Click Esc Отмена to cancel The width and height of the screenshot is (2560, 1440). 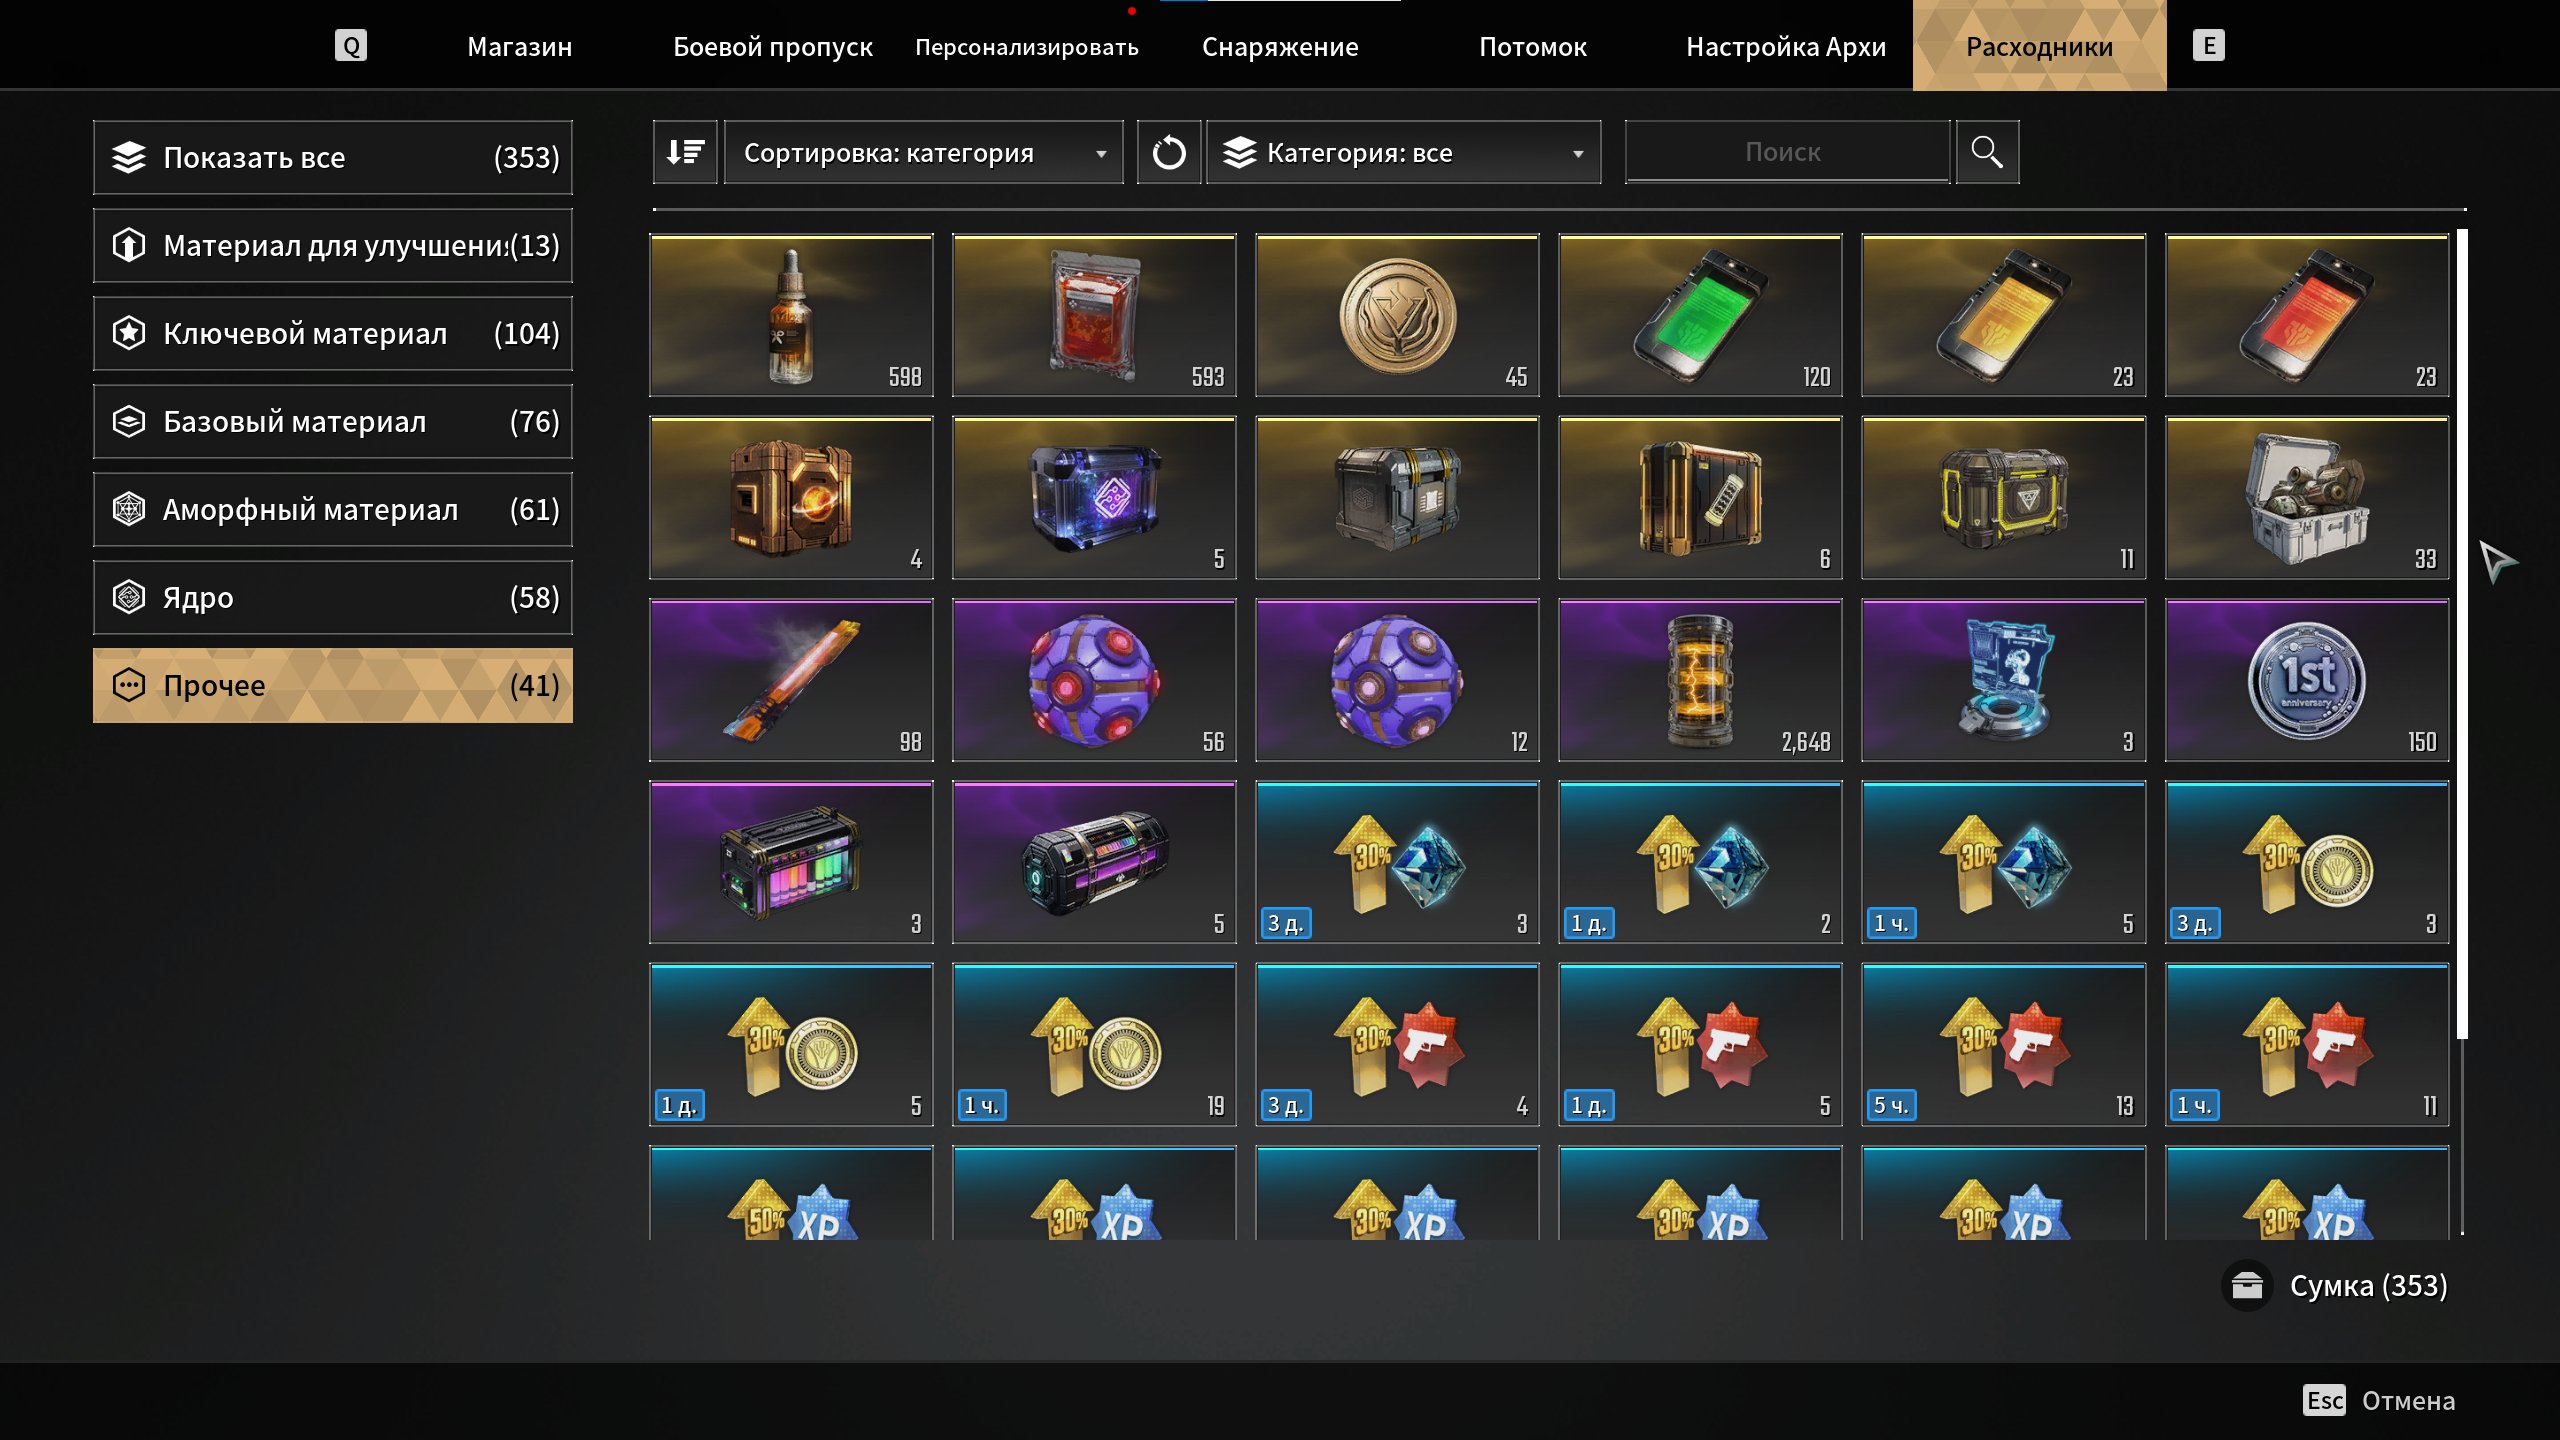tap(2379, 1400)
